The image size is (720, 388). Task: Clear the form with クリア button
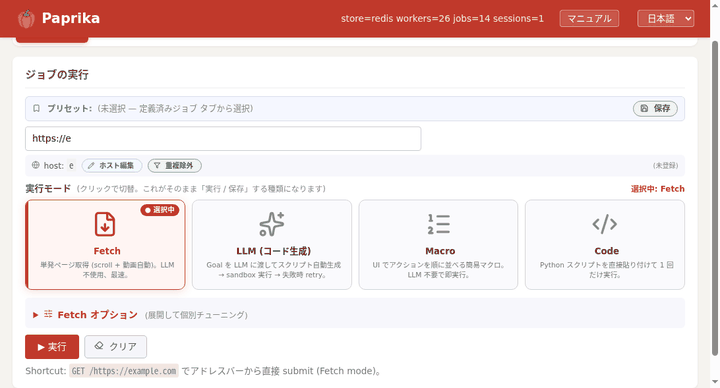116,347
